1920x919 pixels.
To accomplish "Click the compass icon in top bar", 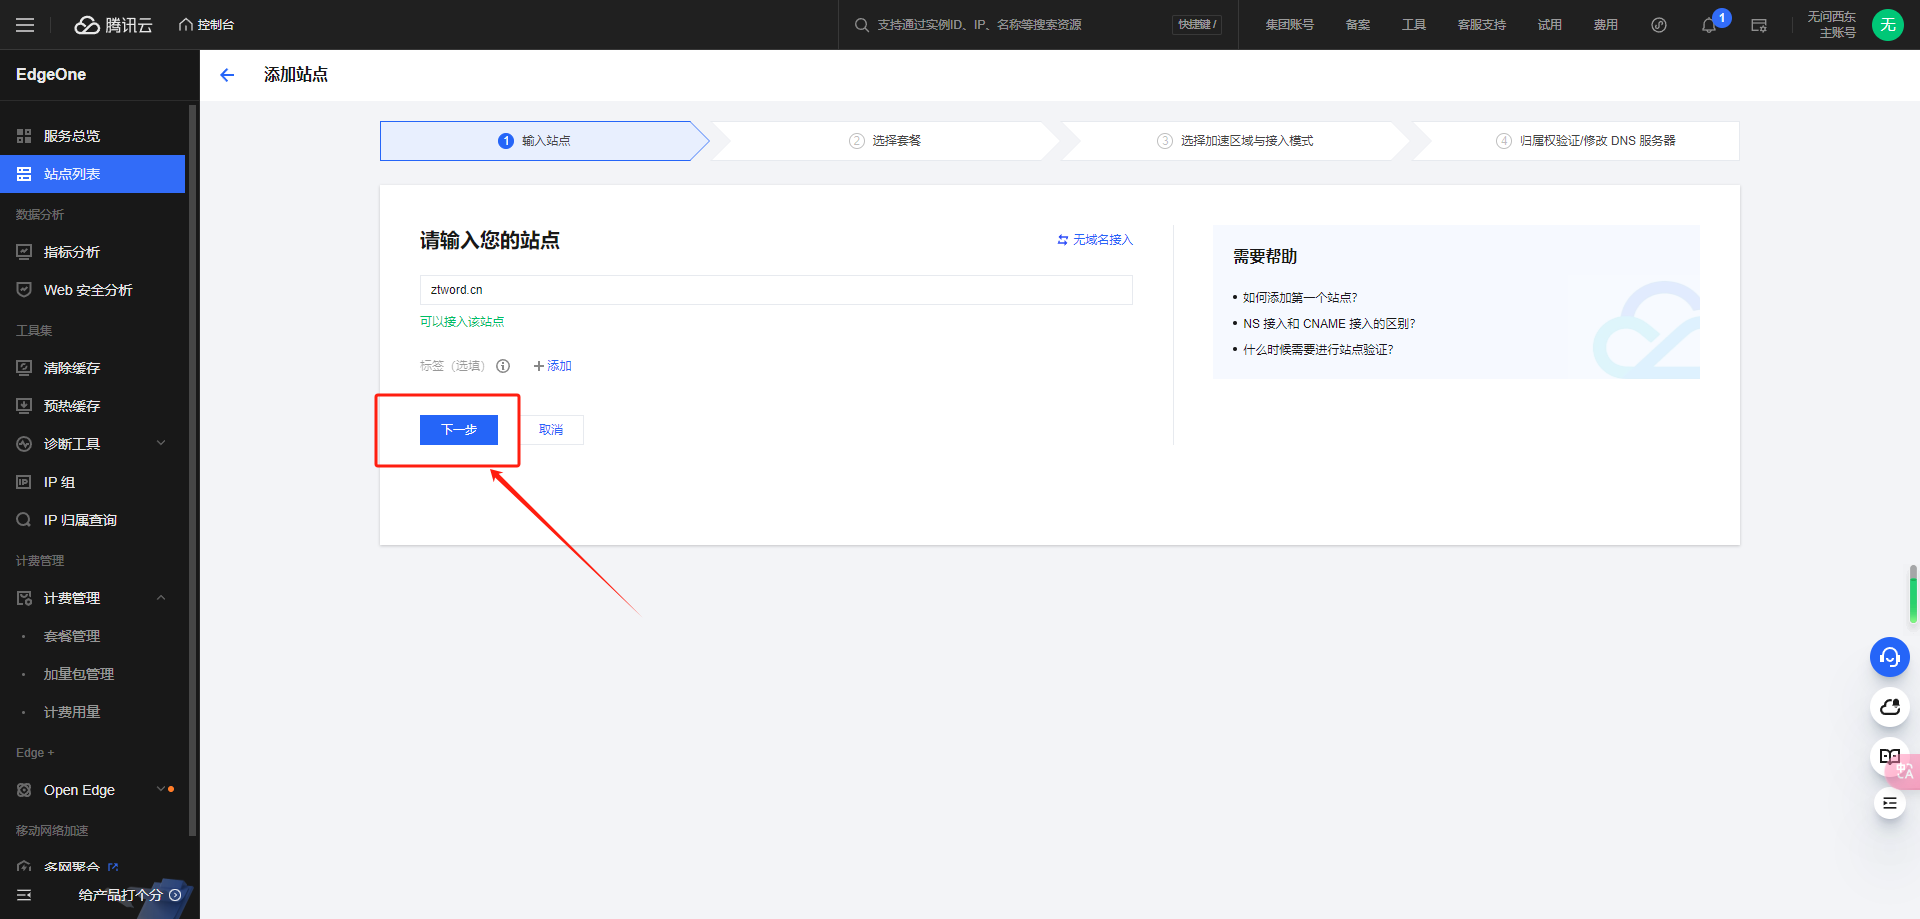I will click(x=1659, y=25).
